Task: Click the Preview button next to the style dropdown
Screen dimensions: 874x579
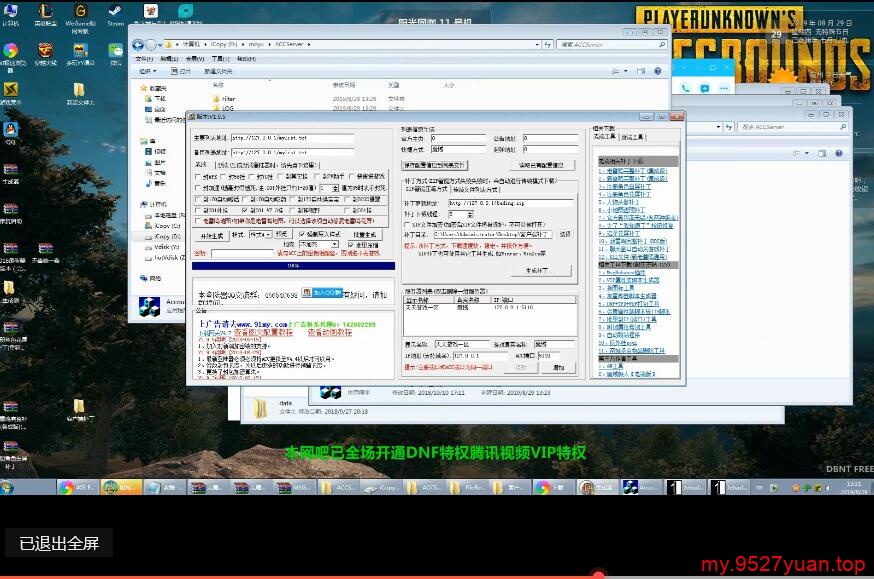Action: click(x=281, y=235)
